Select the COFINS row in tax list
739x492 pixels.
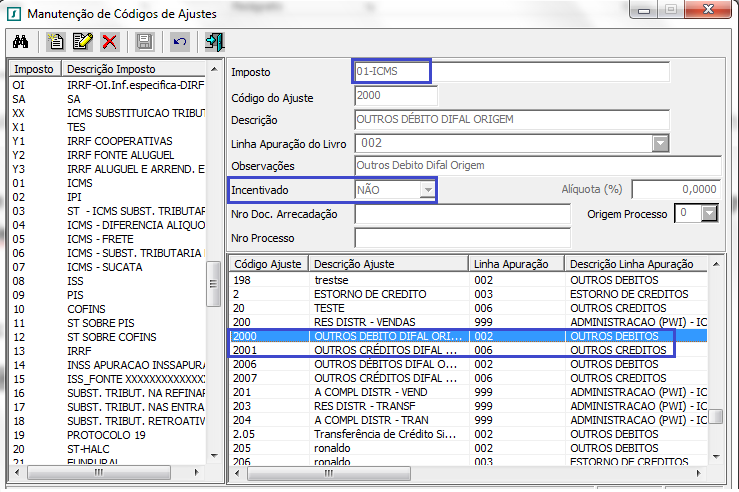click(100, 310)
